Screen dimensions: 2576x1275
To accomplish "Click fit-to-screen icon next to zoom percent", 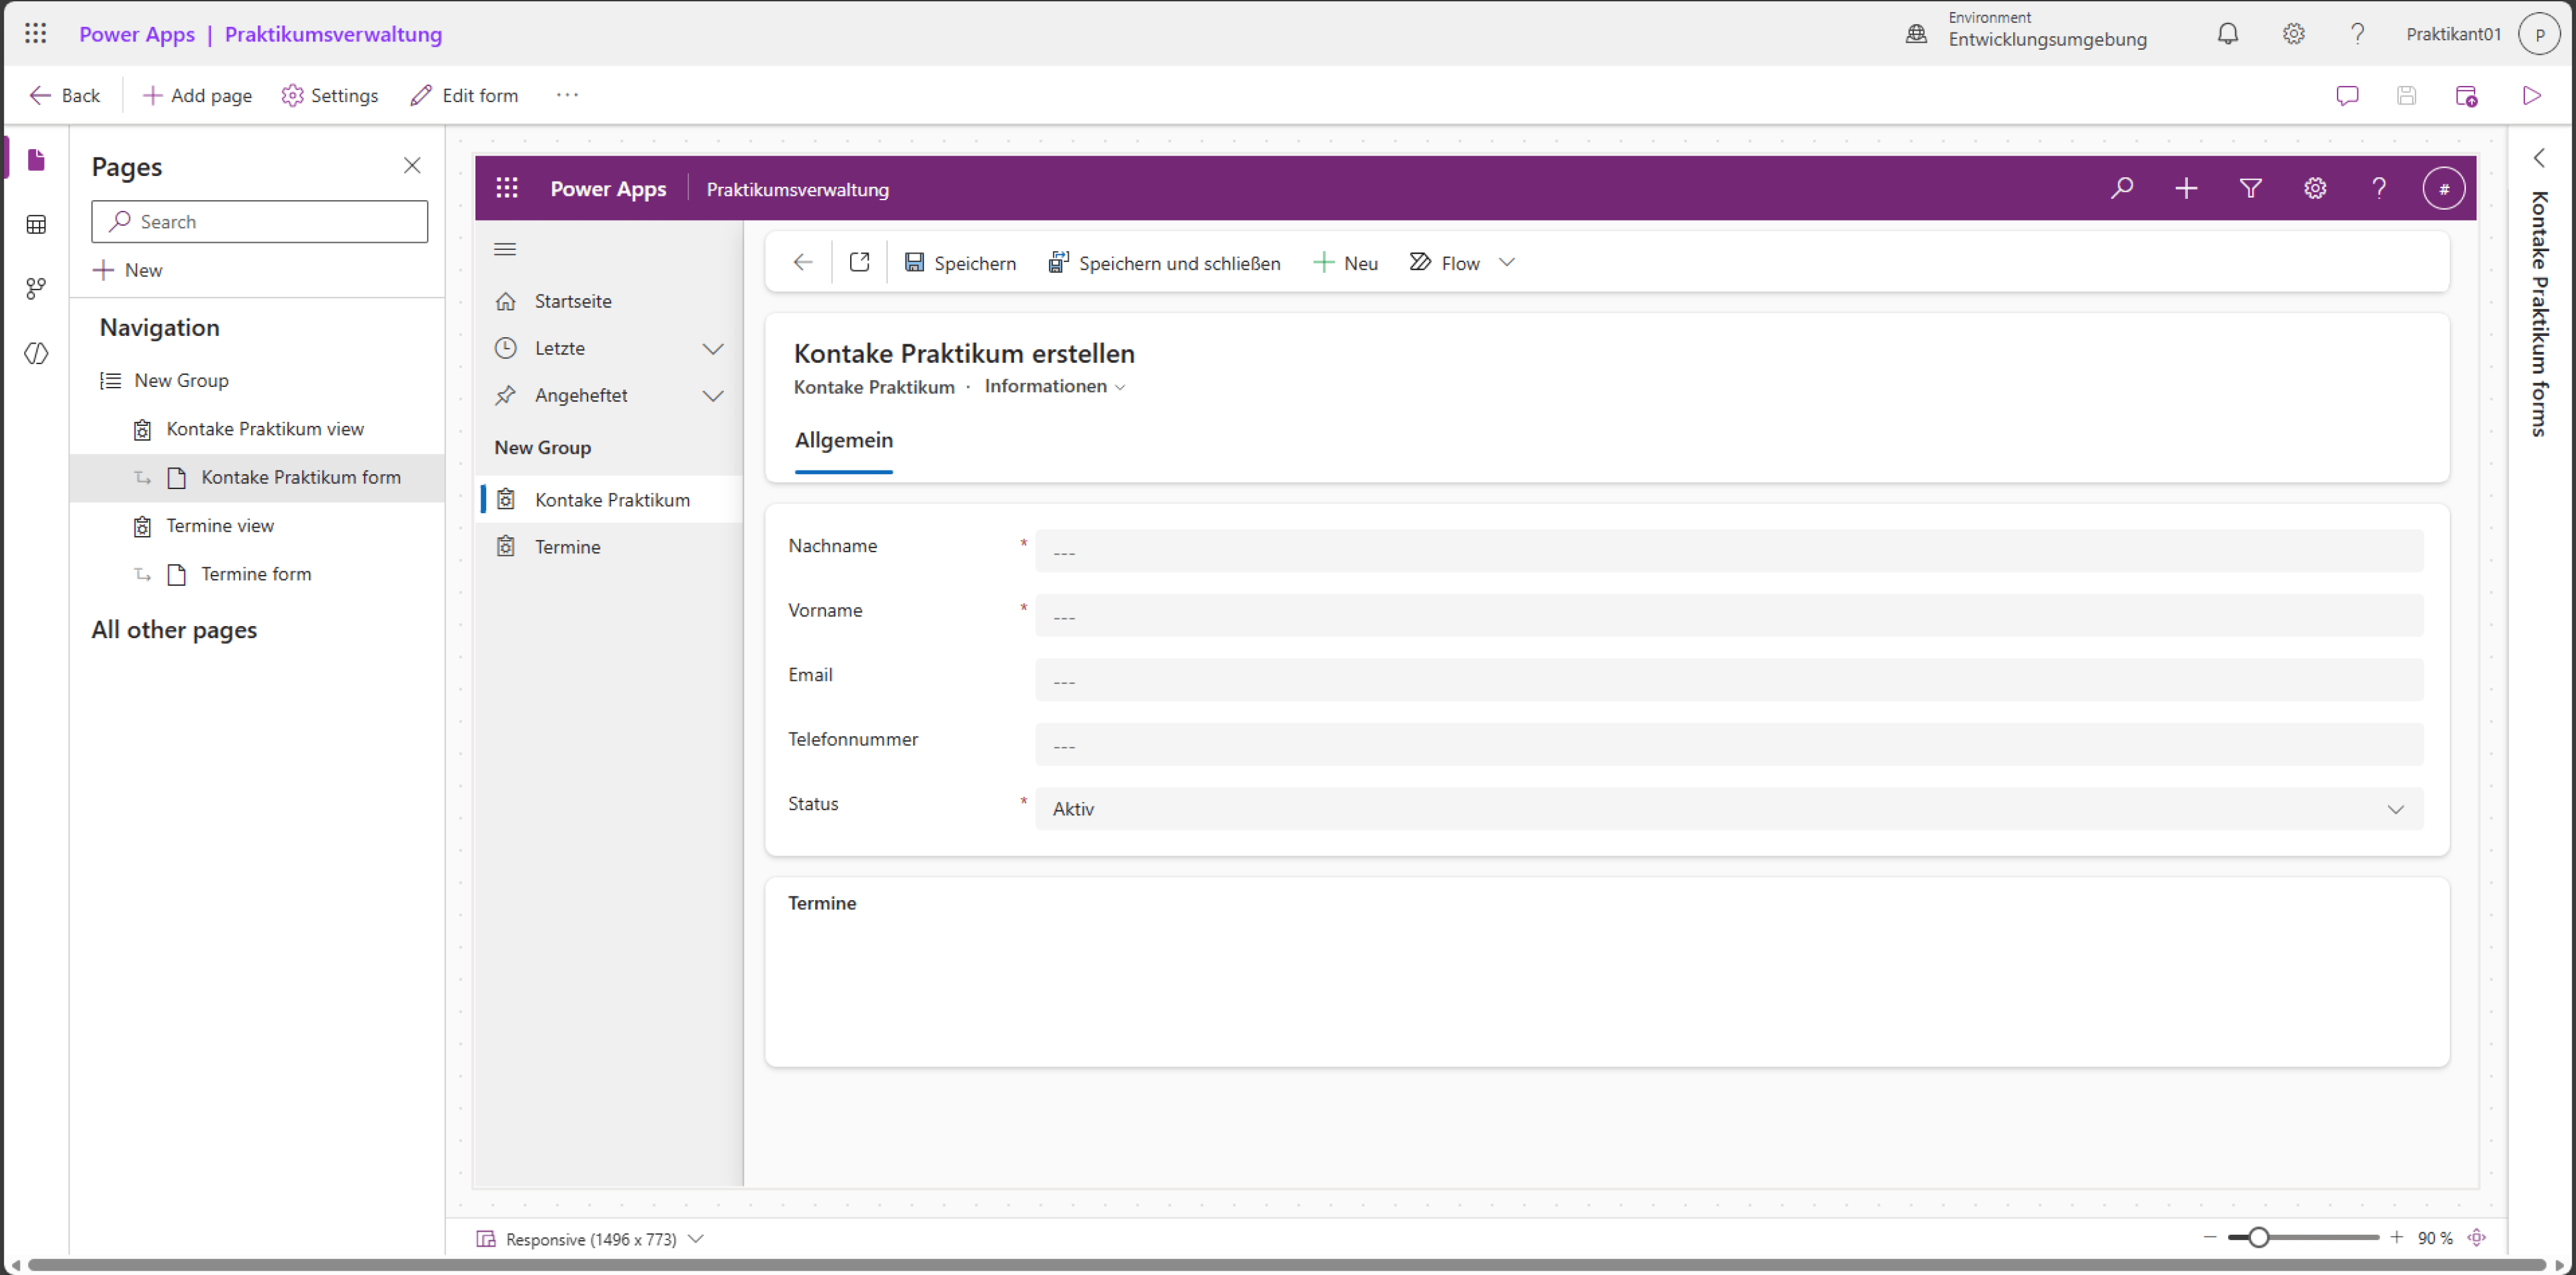I will coord(2476,1238).
